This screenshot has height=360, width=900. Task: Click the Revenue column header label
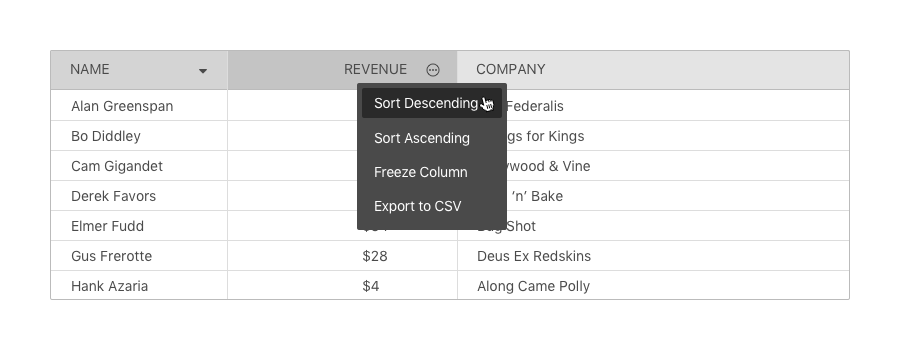[x=375, y=69]
